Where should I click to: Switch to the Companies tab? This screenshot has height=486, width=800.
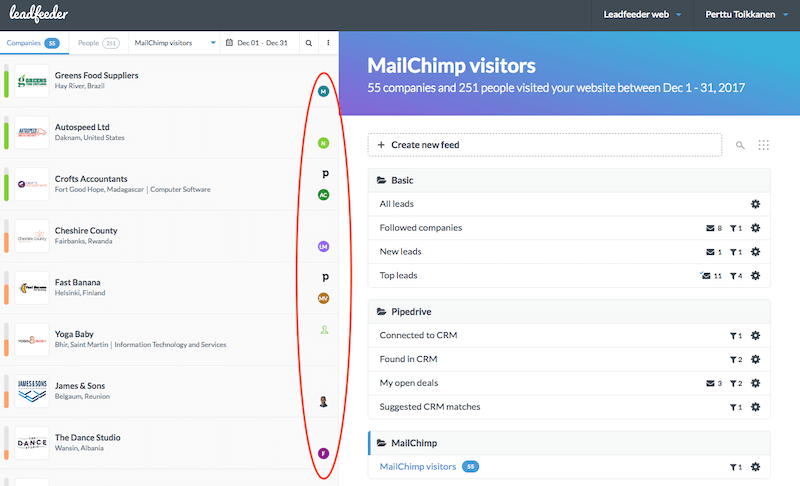point(33,43)
